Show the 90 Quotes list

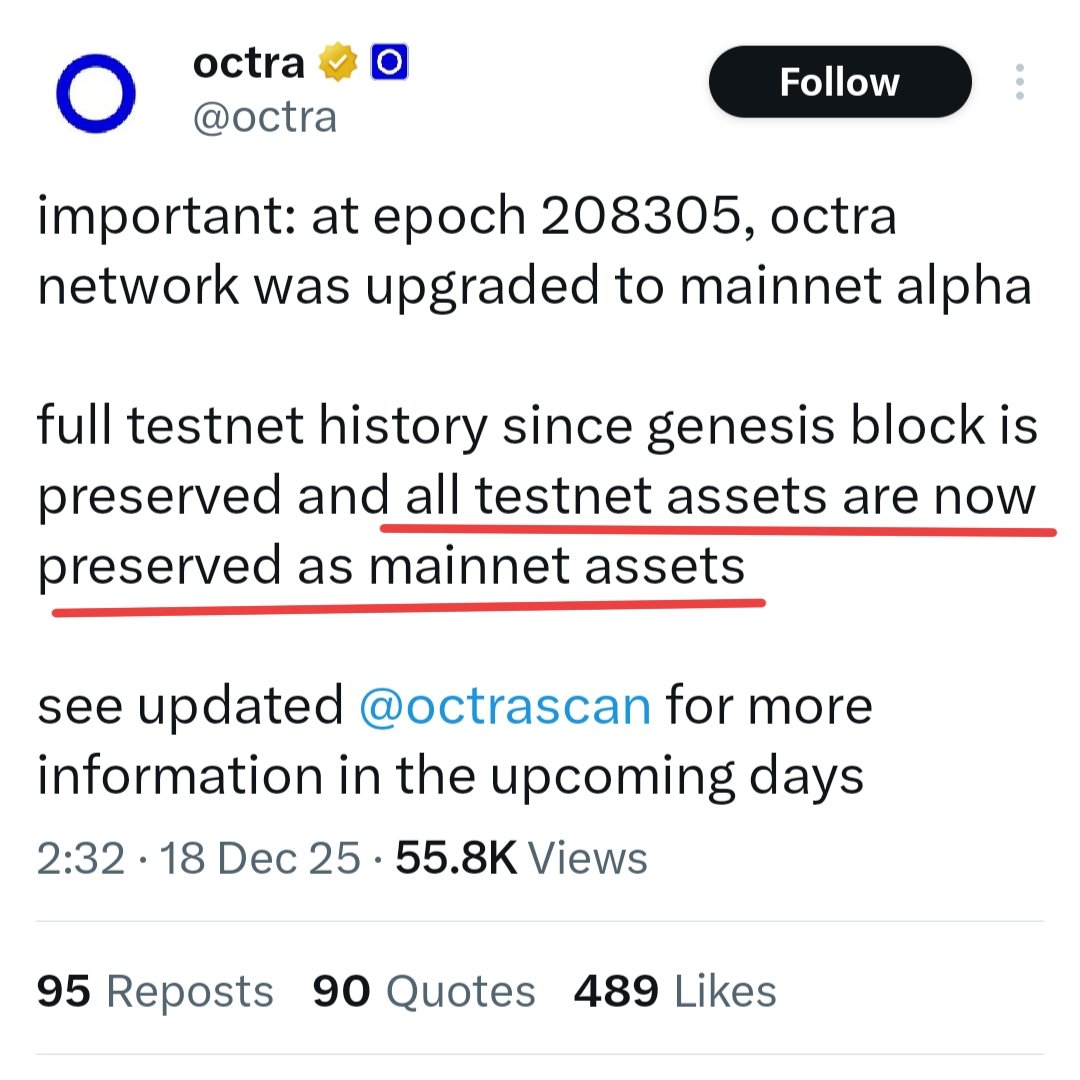pos(424,991)
